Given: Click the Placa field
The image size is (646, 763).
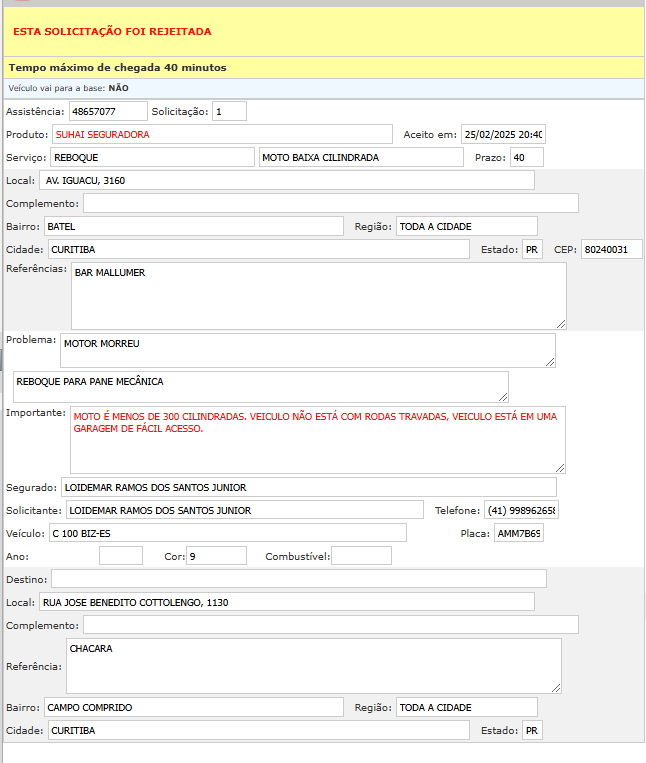Looking at the screenshot, I should 518,533.
